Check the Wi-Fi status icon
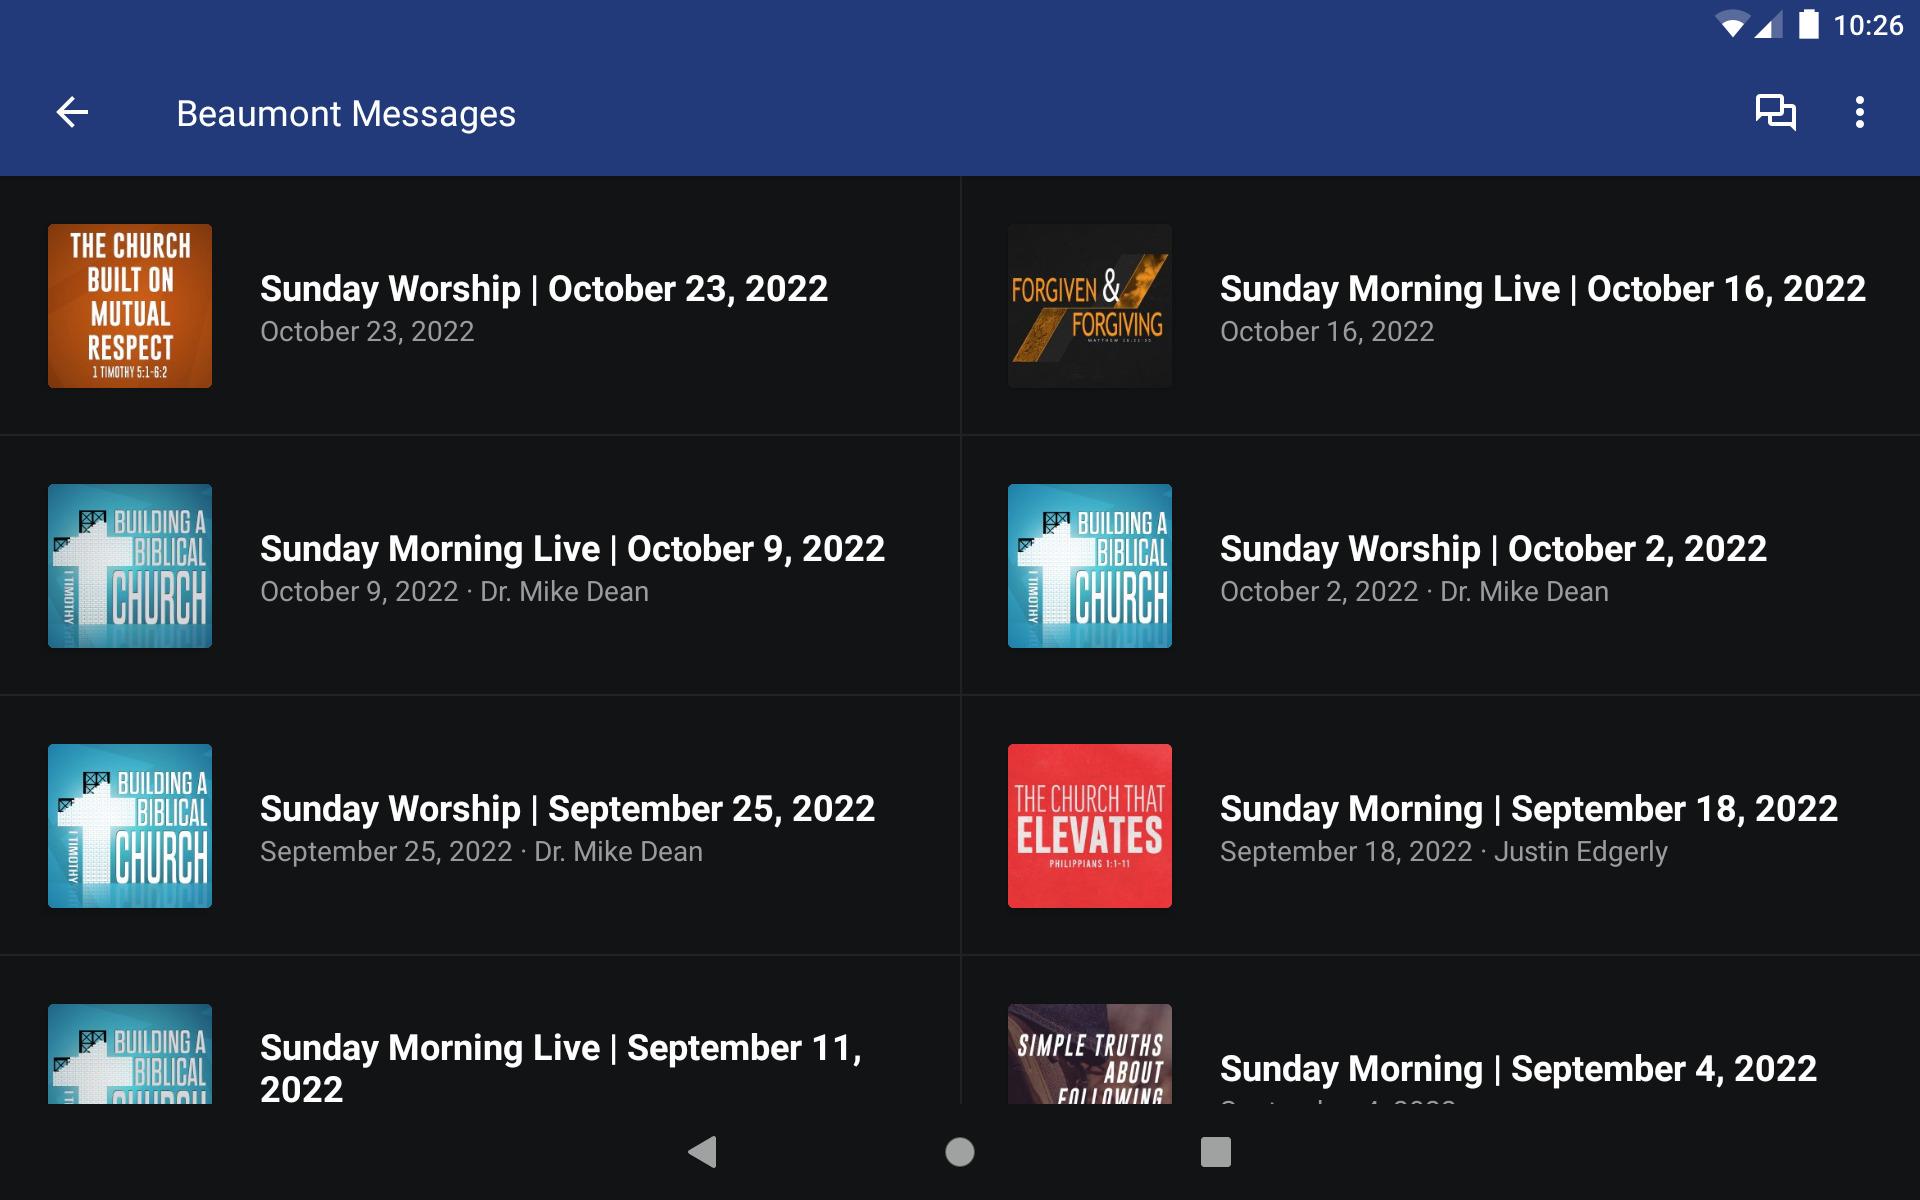Viewport: 1920px width, 1200px height. pyautogui.click(x=1732, y=24)
